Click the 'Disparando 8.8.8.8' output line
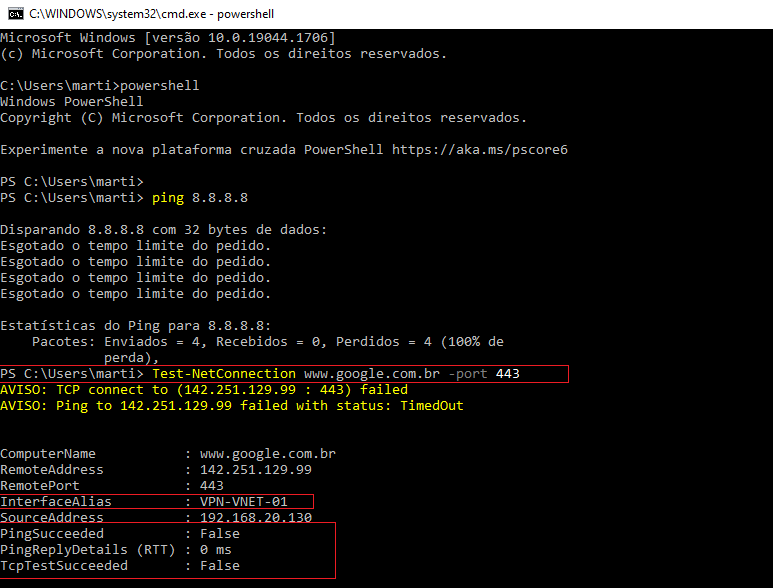Image resolution: width=773 pixels, height=588 pixels. tap(164, 230)
